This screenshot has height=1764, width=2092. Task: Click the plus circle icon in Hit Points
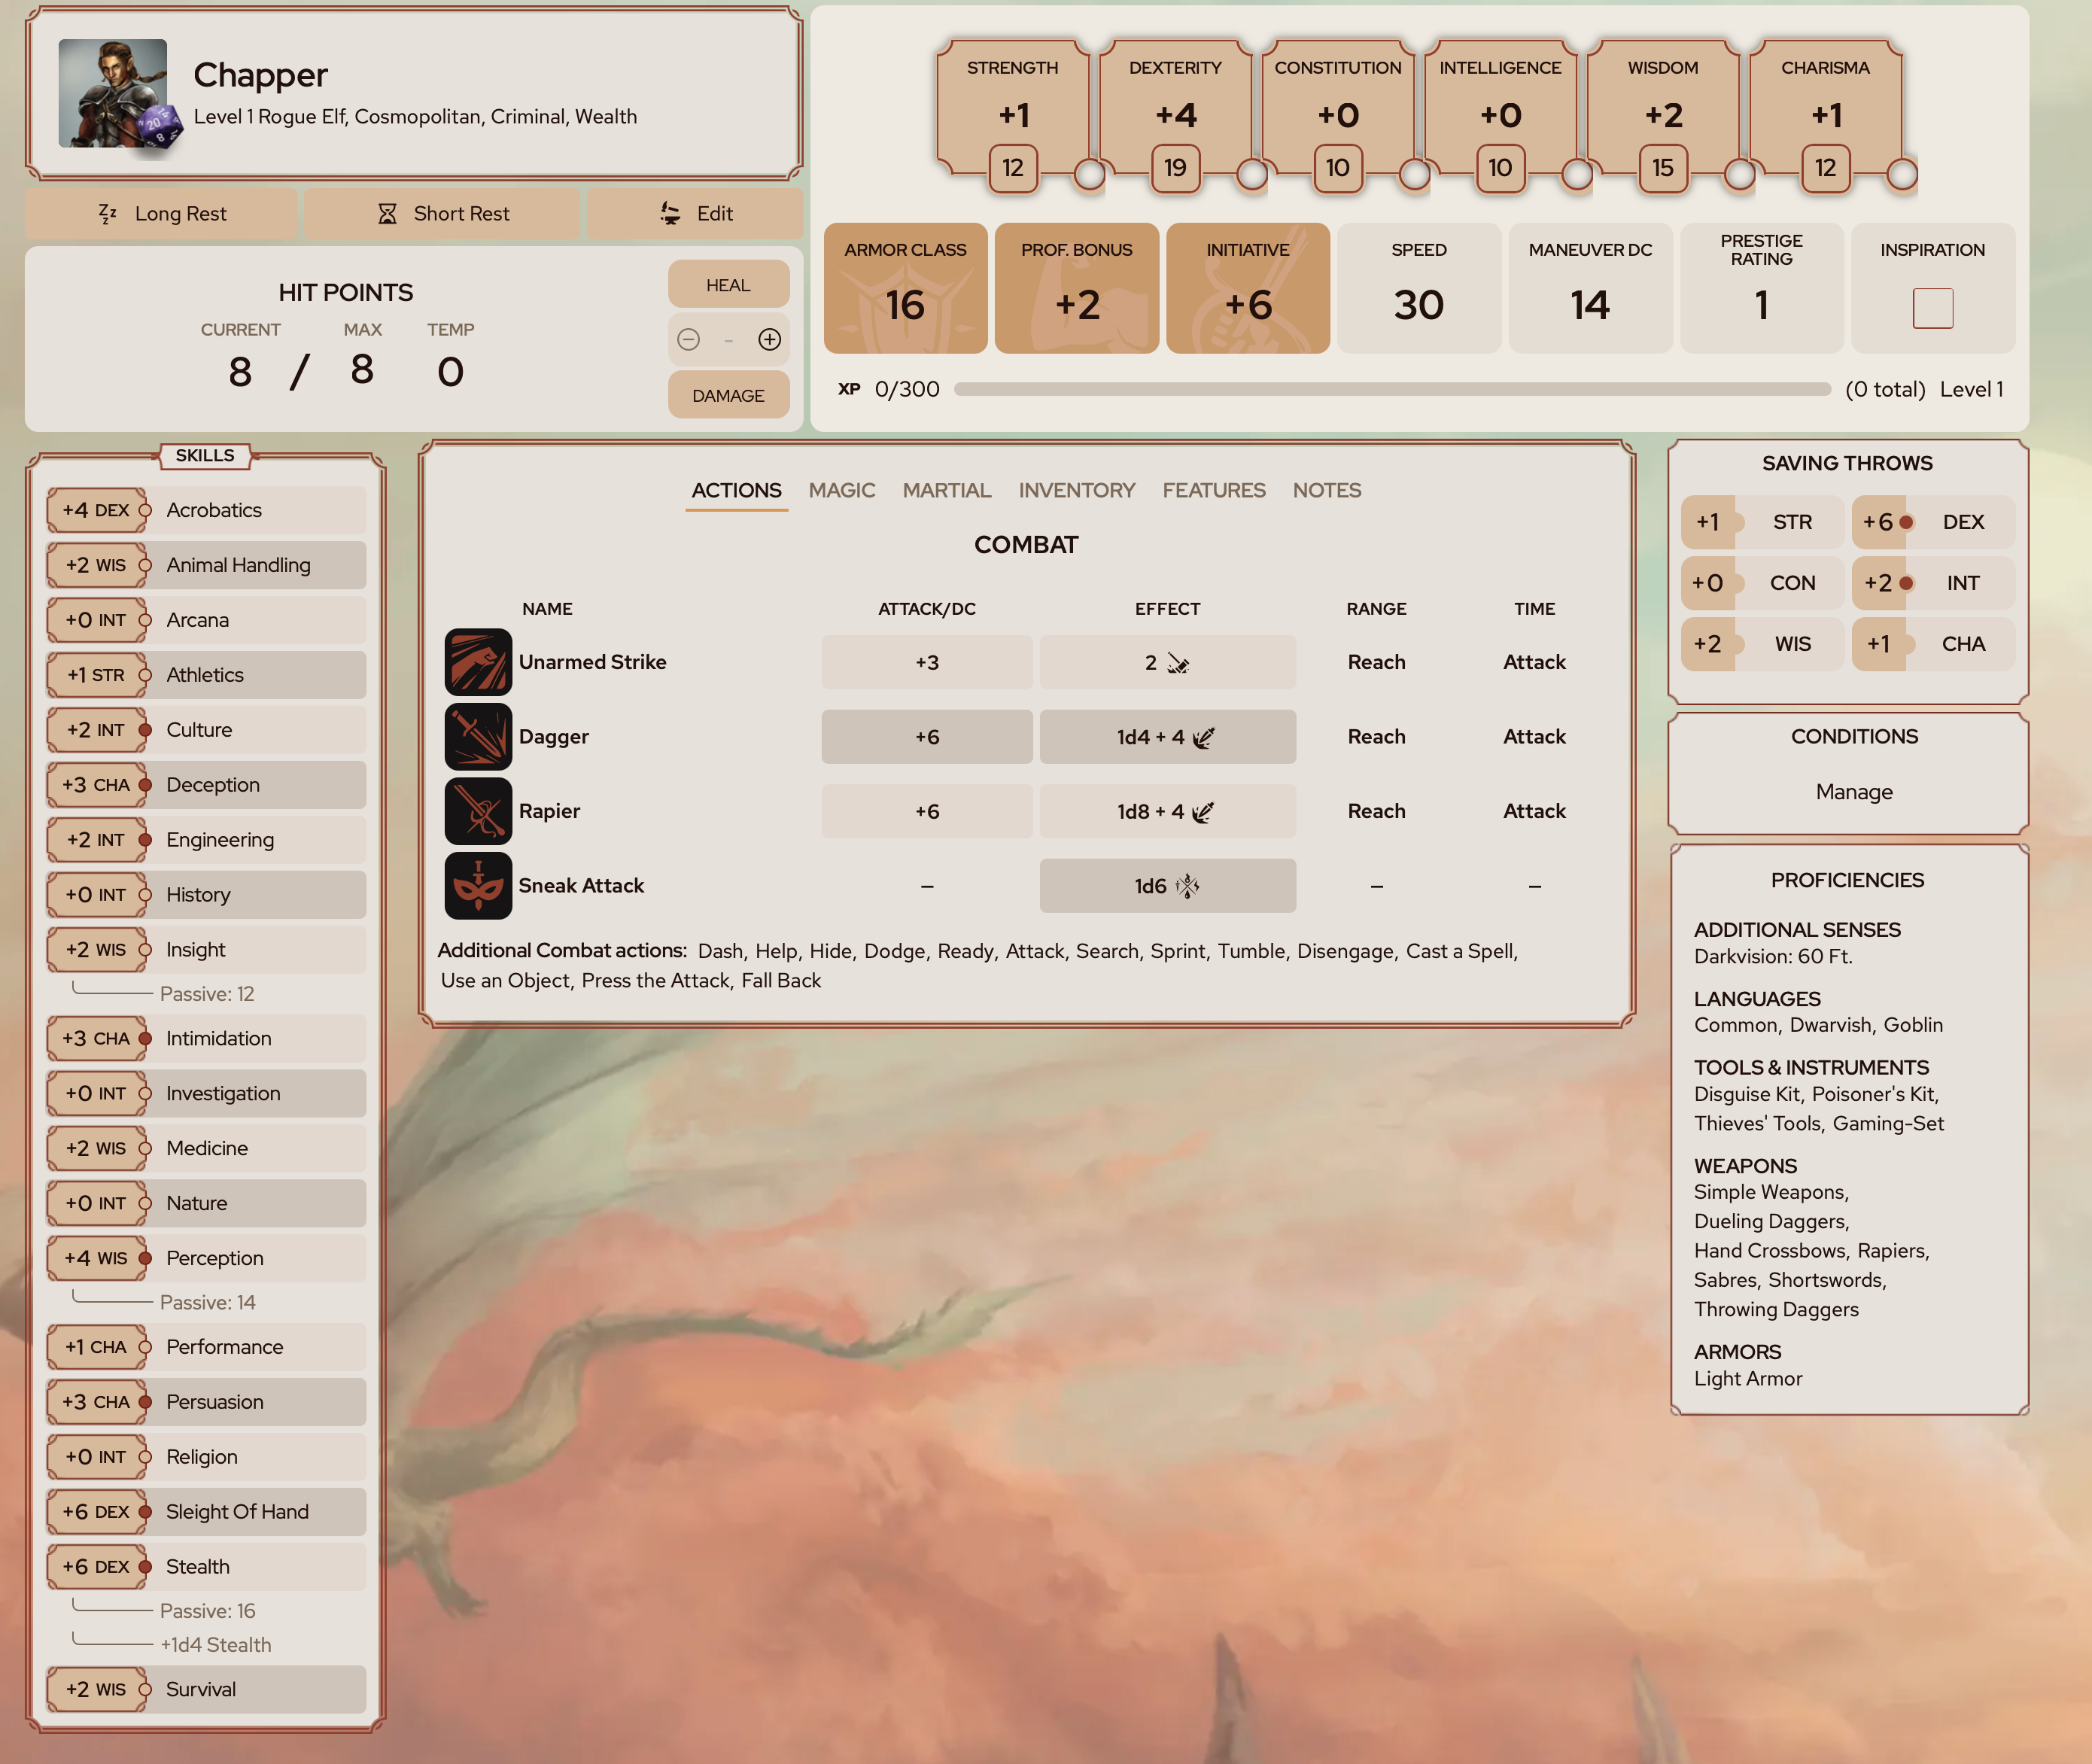click(x=769, y=340)
